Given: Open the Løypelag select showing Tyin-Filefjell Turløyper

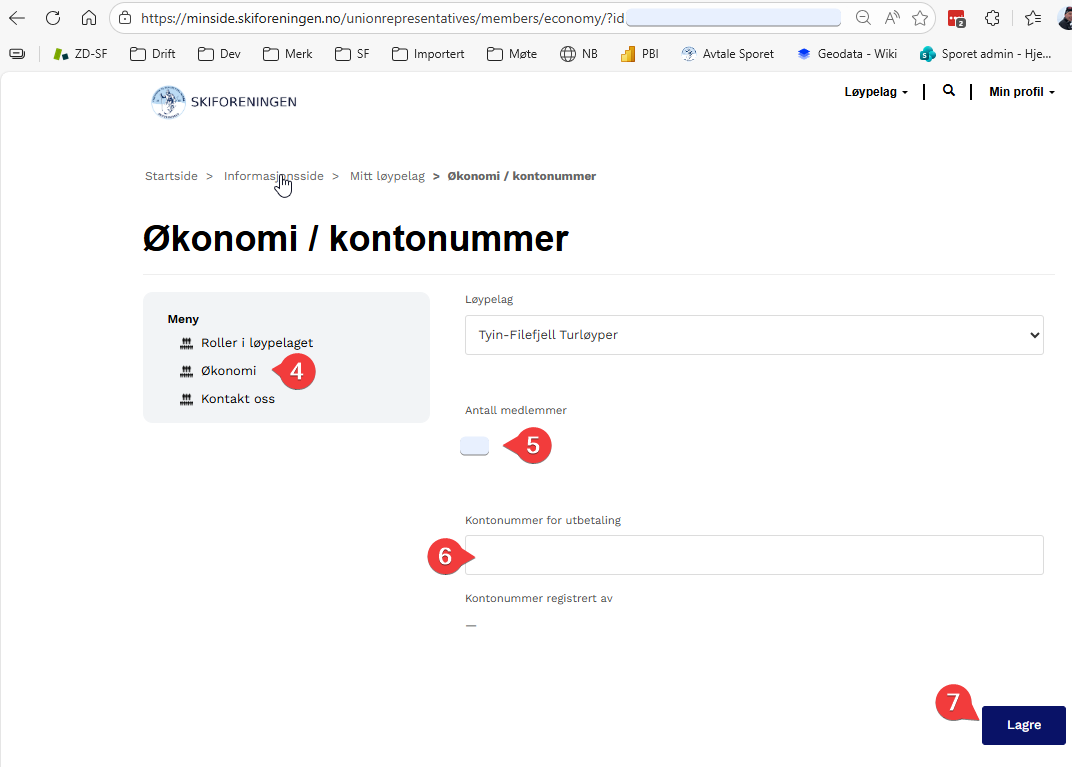Looking at the screenshot, I should tap(753, 335).
